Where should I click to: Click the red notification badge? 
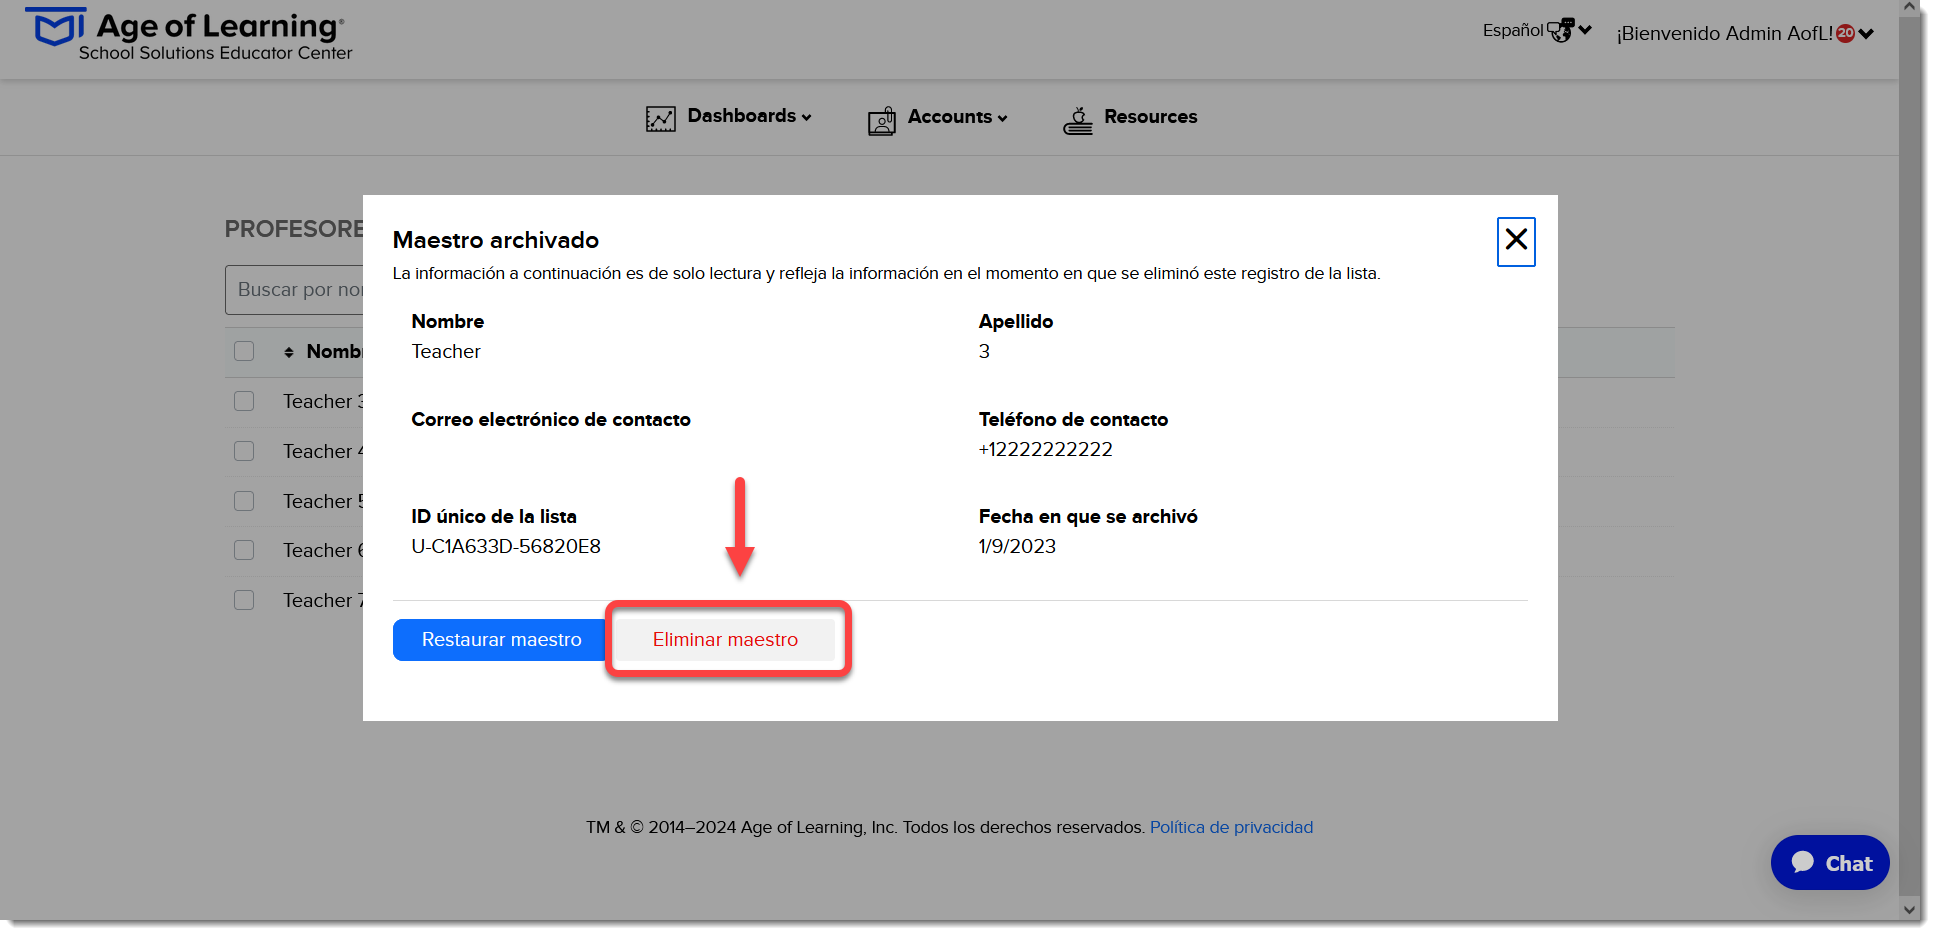(1846, 33)
